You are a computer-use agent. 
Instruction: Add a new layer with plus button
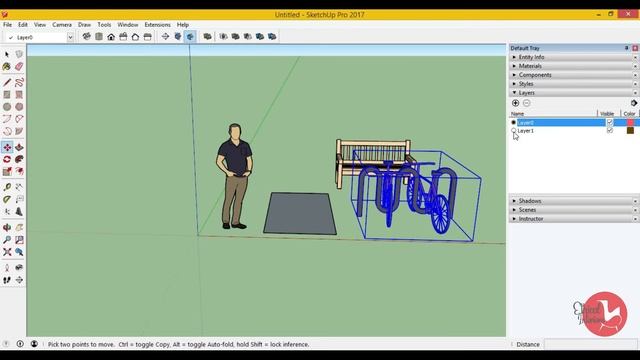coord(516,103)
